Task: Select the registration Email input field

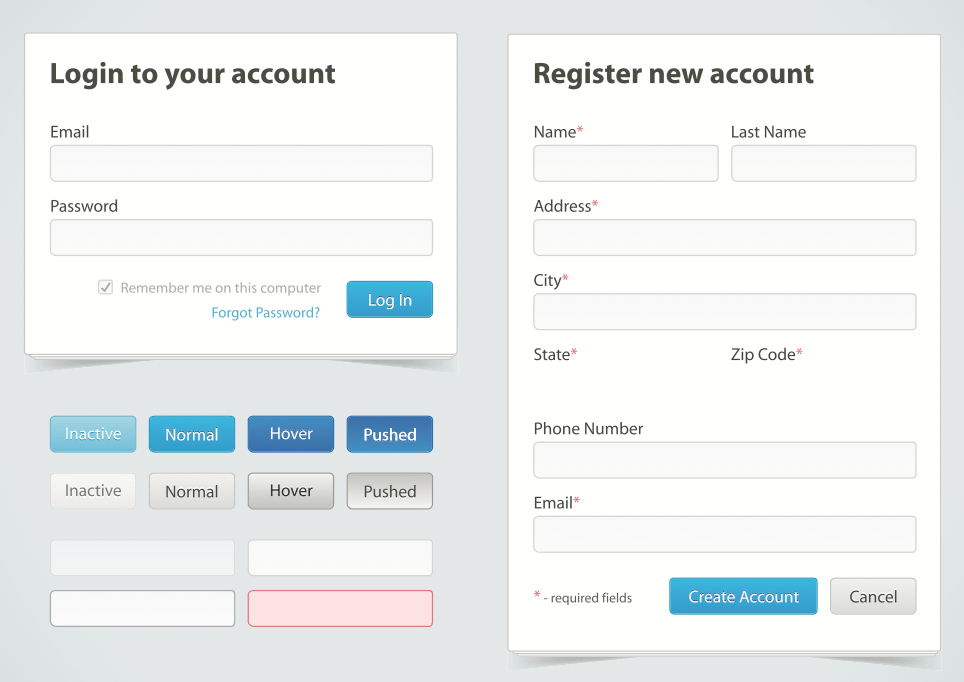Action: click(724, 534)
